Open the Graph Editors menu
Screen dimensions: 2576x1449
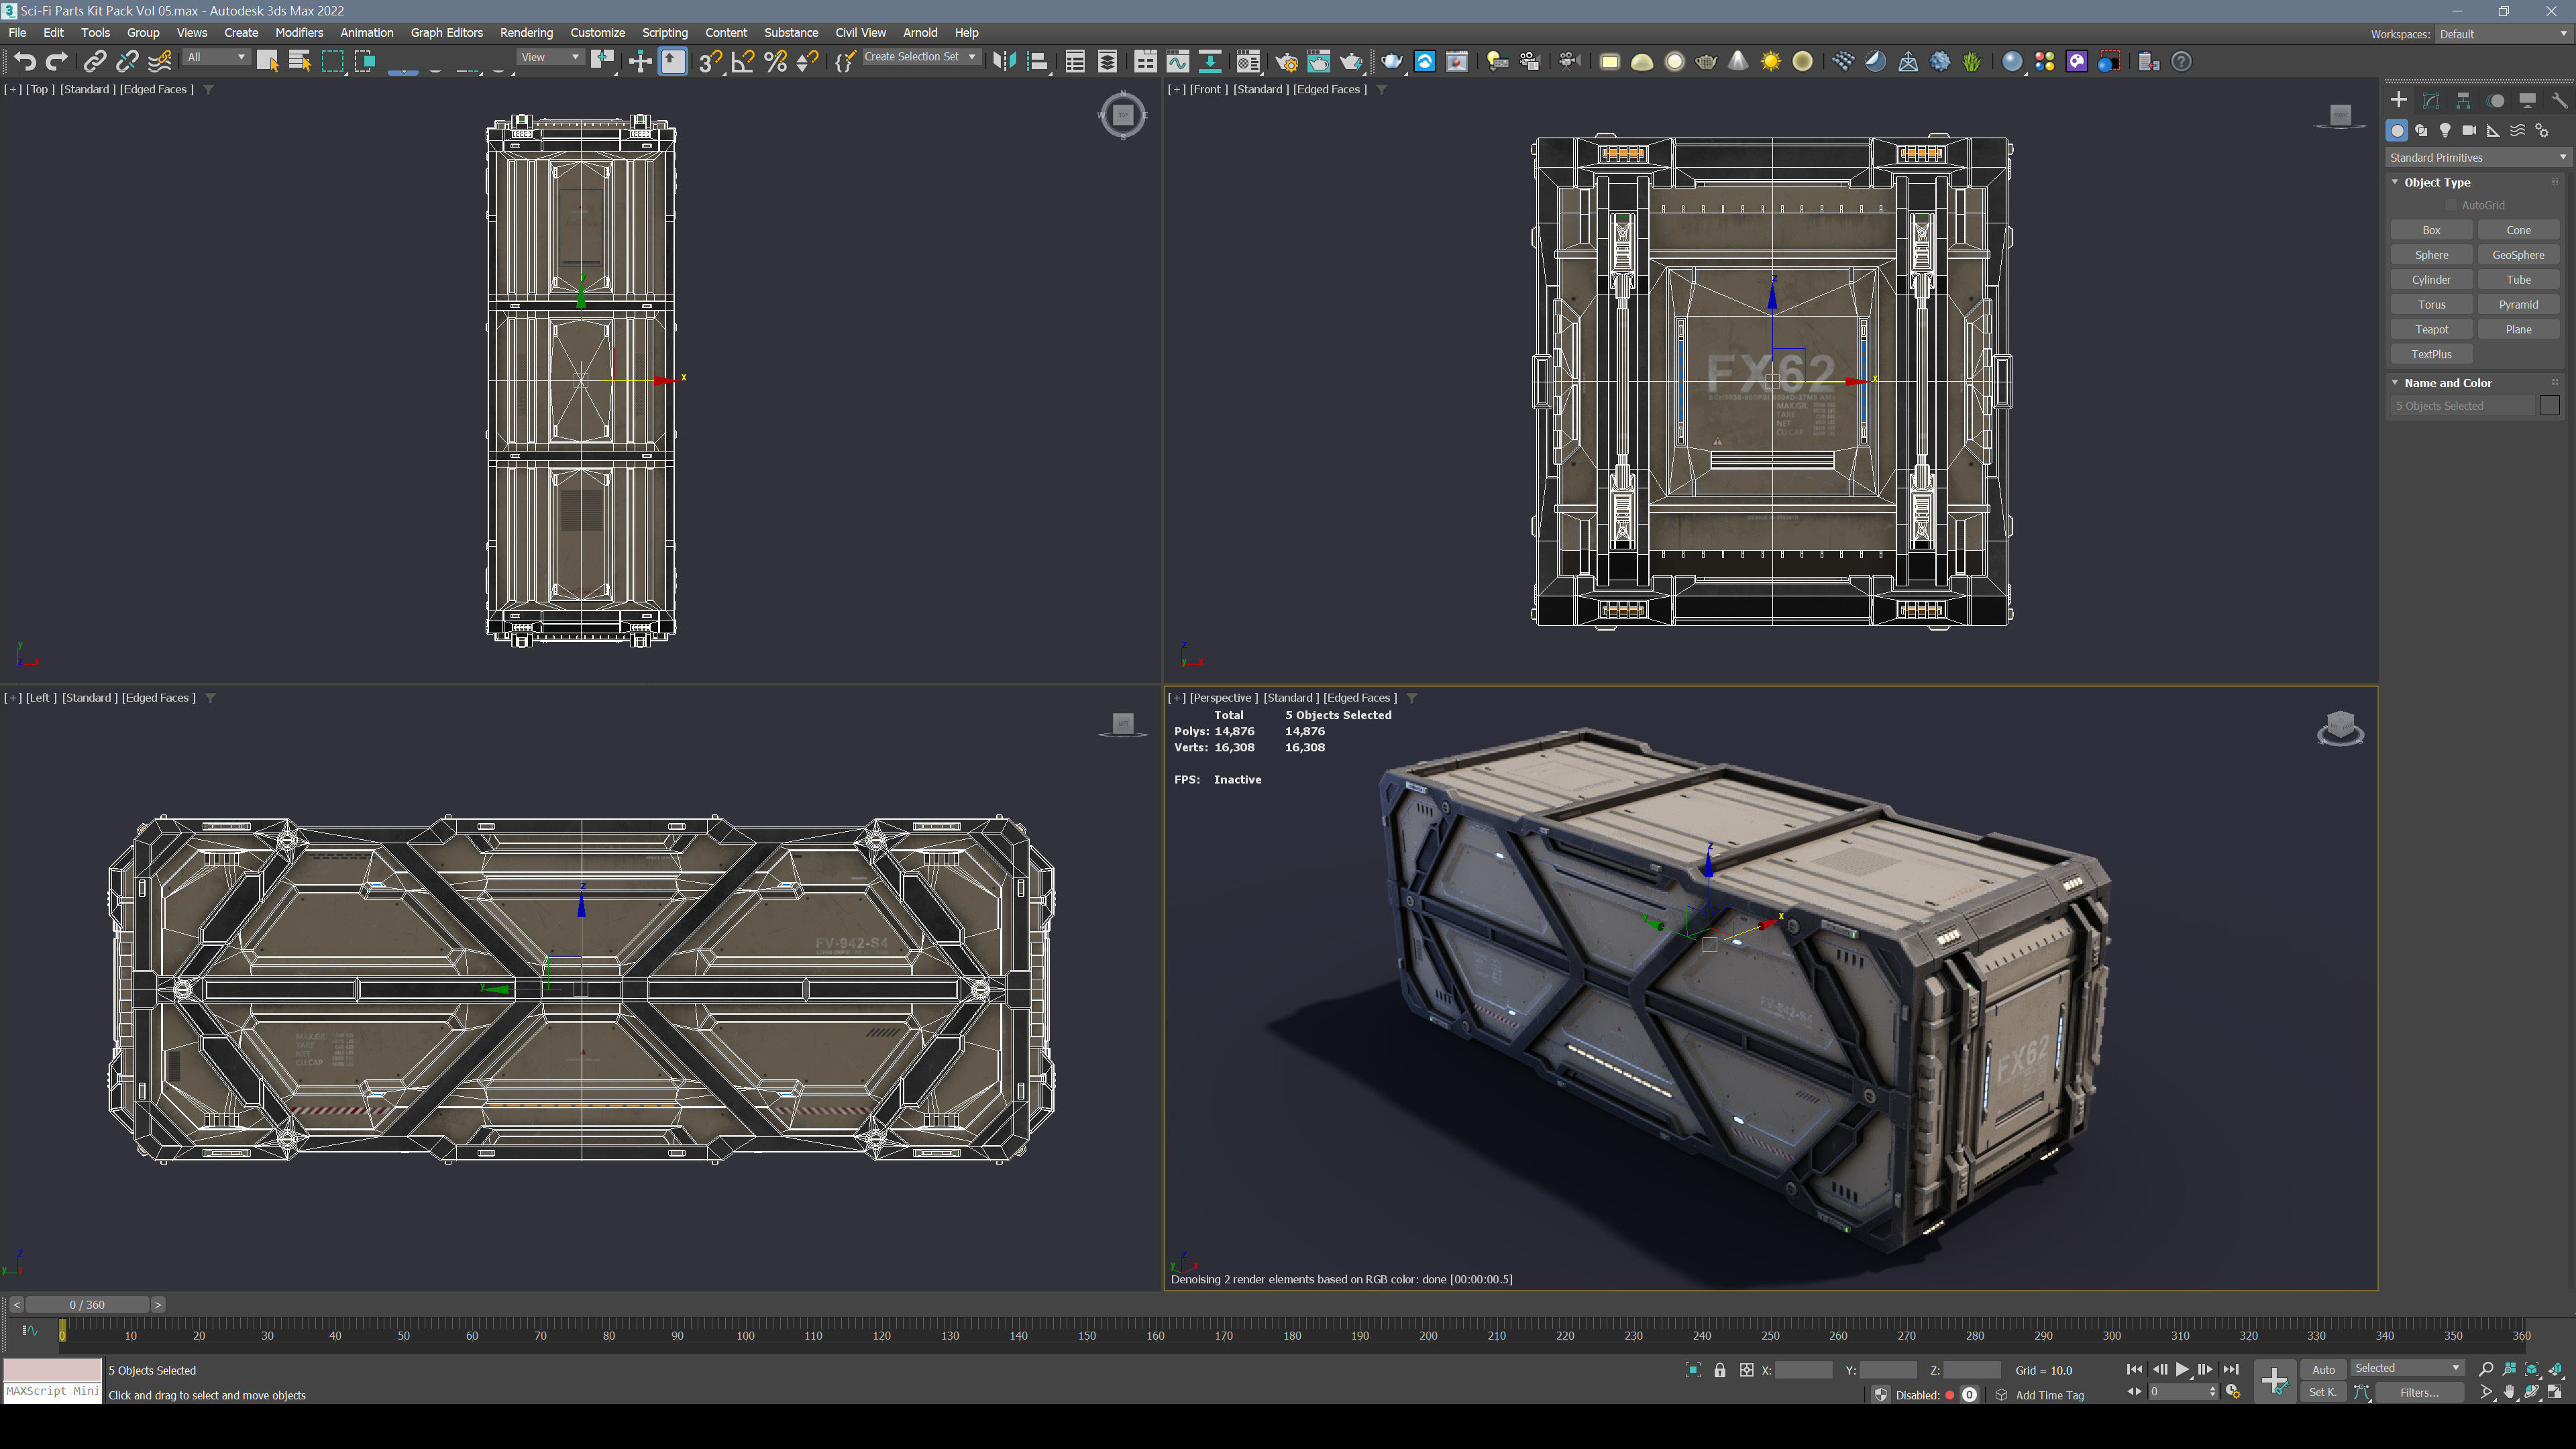[x=446, y=33]
